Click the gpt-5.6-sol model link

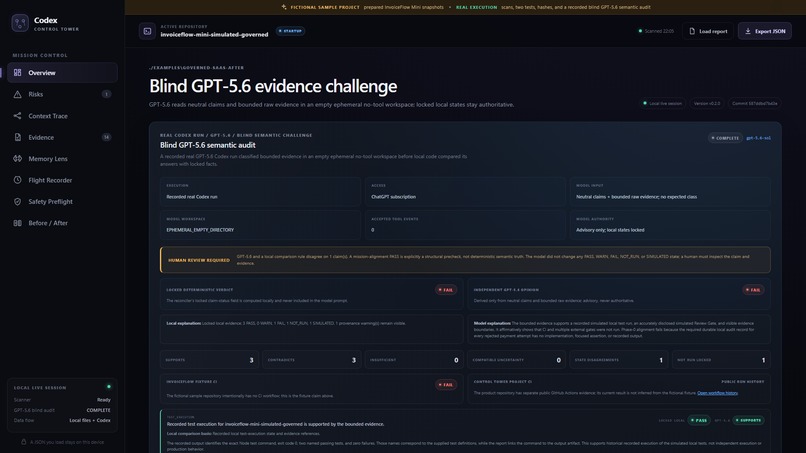pos(758,138)
